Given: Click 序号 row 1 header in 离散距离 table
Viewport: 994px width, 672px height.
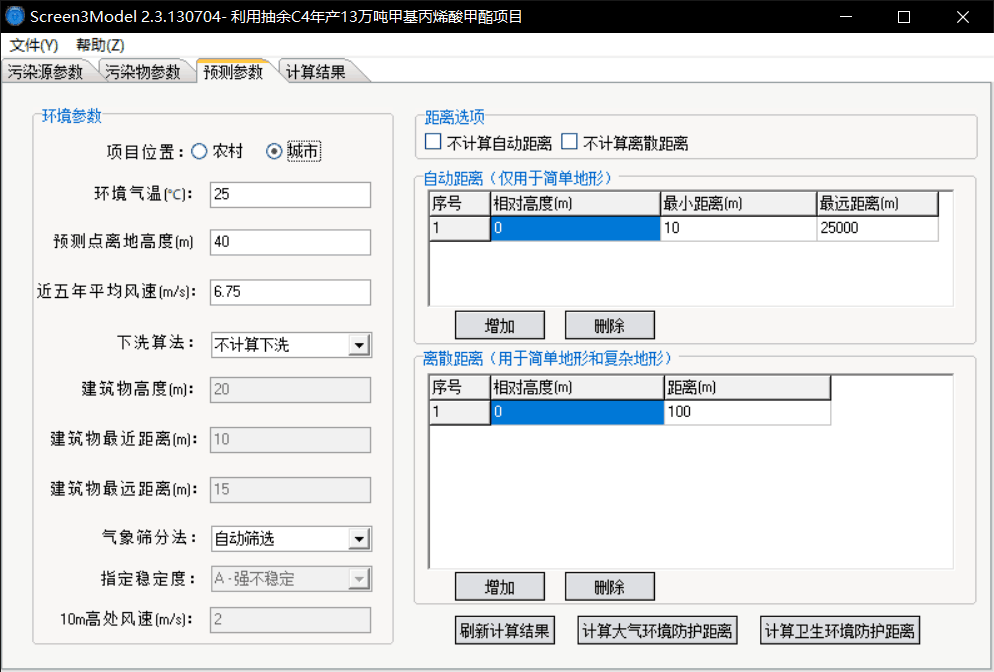Looking at the screenshot, I should click(x=460, y=412).
